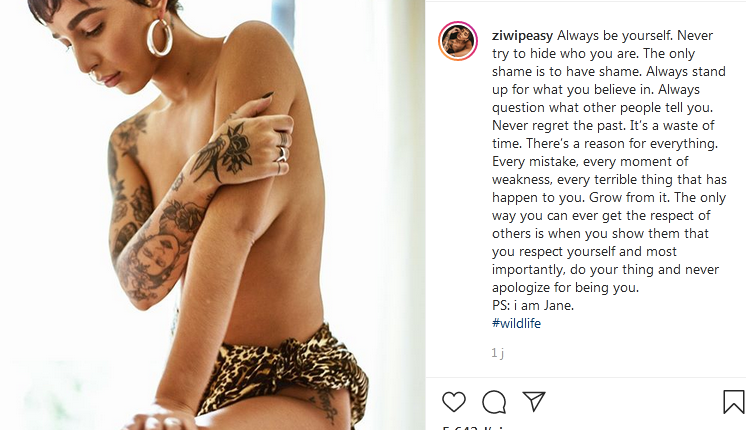
Task: Click the 'PS: i am Jane.' caption line
Action: (x=533, y=305)
